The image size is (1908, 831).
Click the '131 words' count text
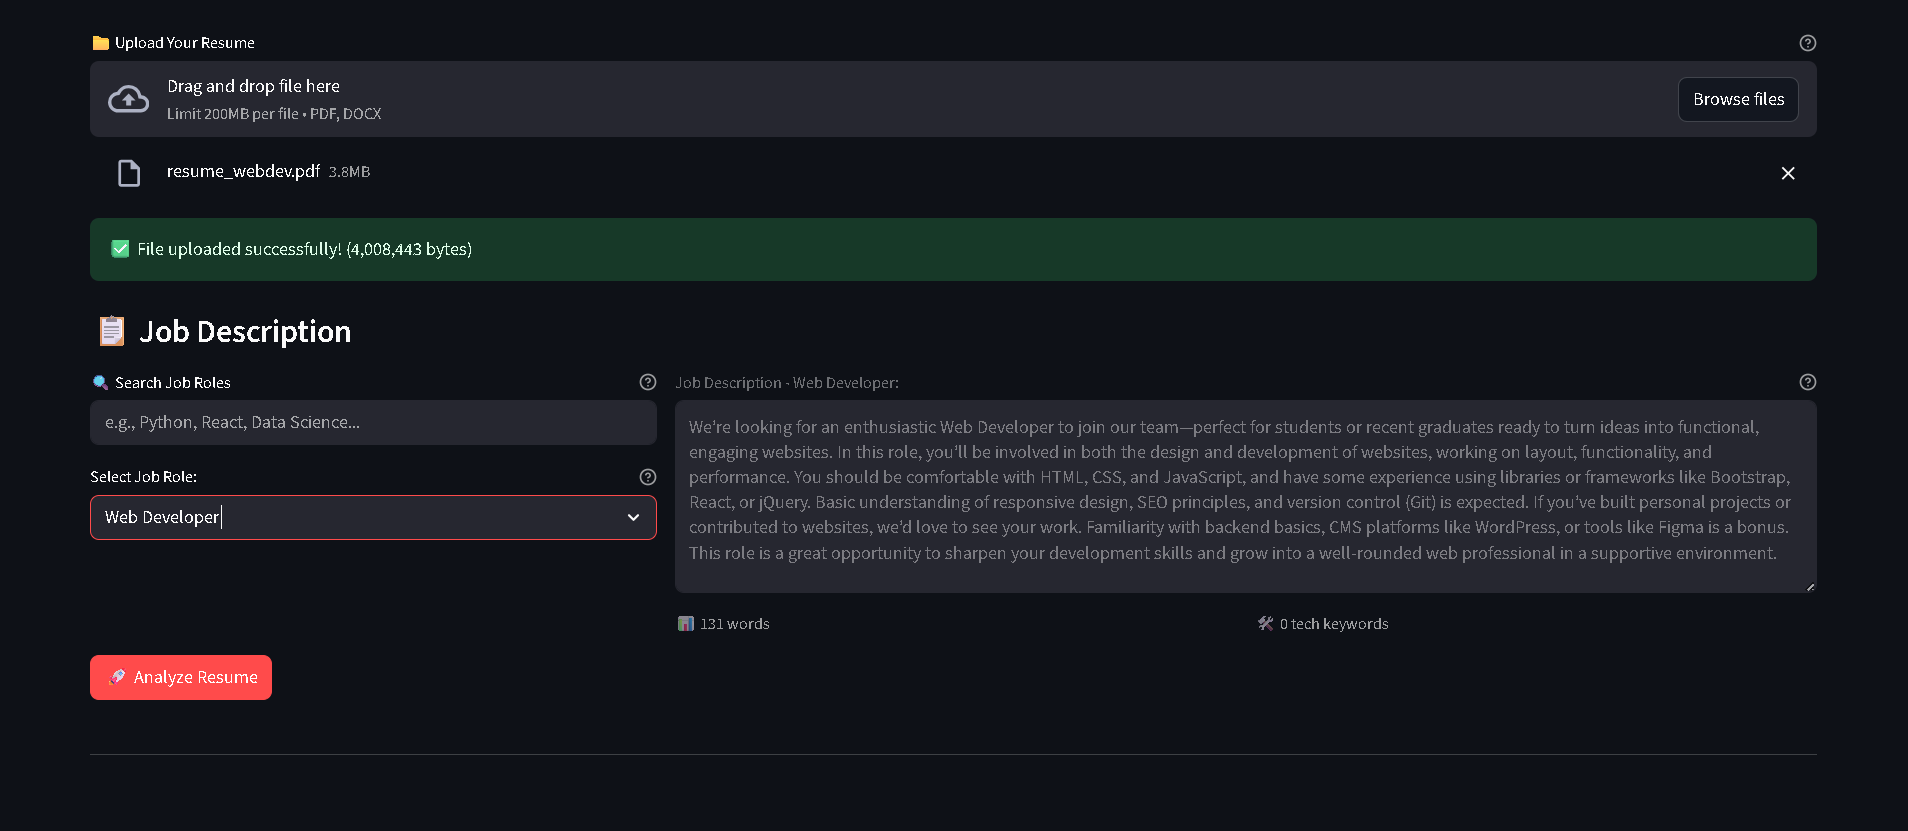coord(735,624)
